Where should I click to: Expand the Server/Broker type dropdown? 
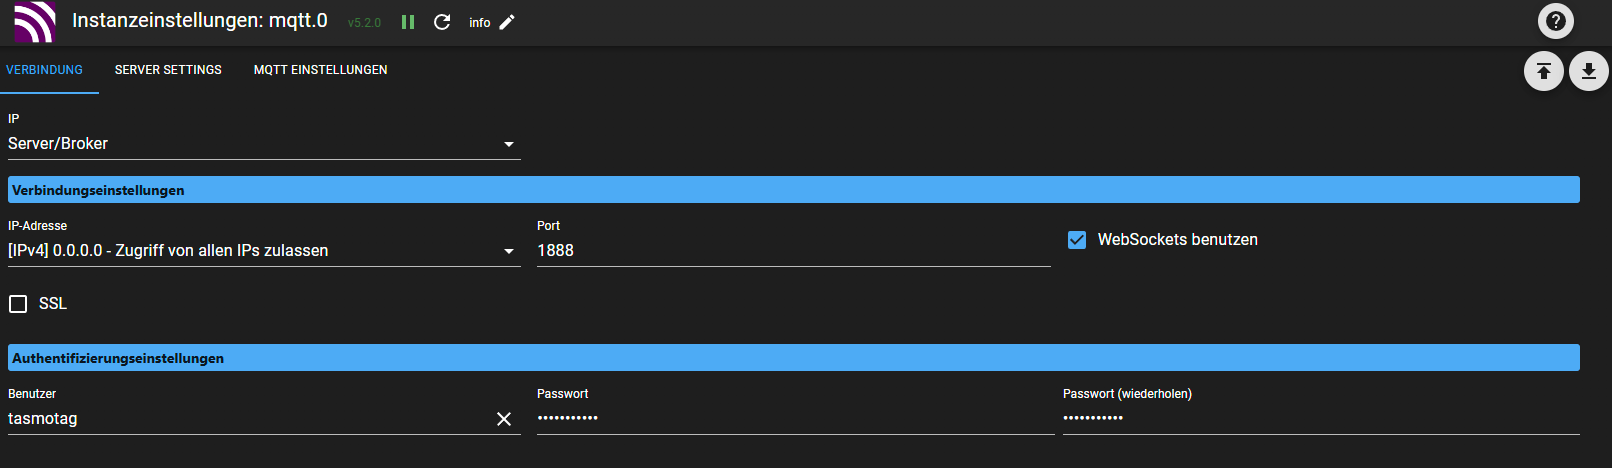click(x=264, y=144)
